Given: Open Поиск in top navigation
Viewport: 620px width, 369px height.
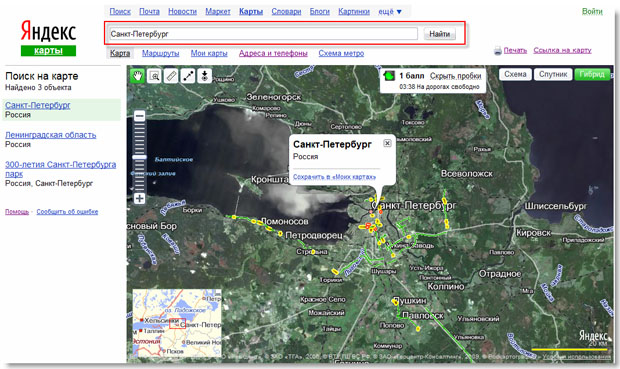Looking at the screenshot, I should click(120, 11).
